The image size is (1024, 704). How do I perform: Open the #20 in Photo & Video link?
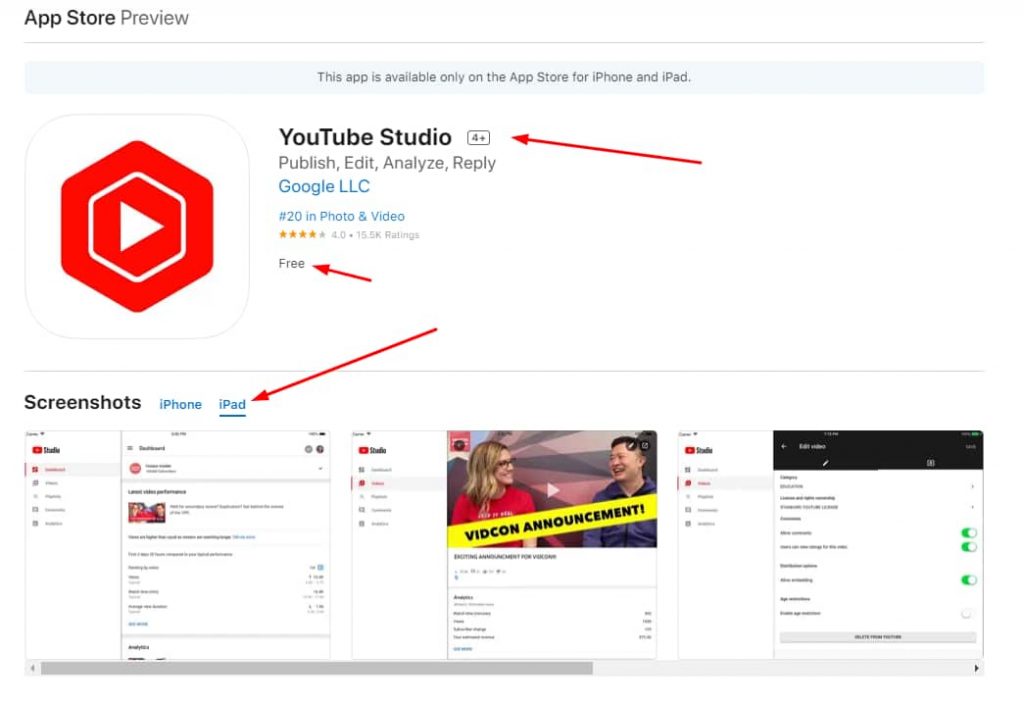tap(342, 216)
